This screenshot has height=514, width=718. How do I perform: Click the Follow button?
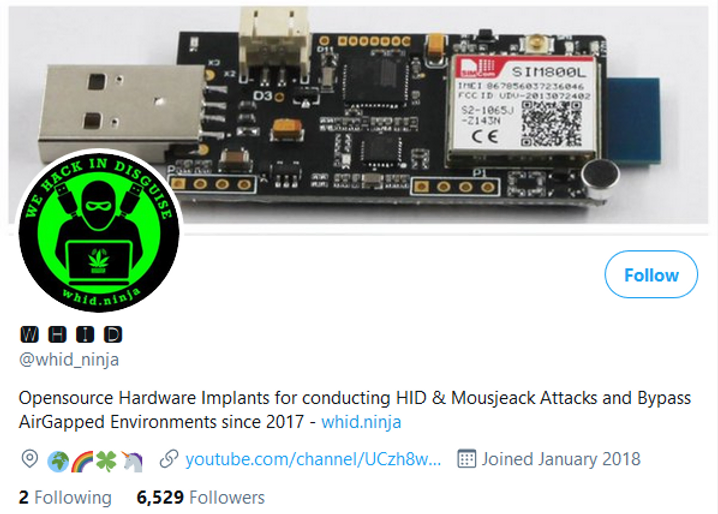coord(651,274)
